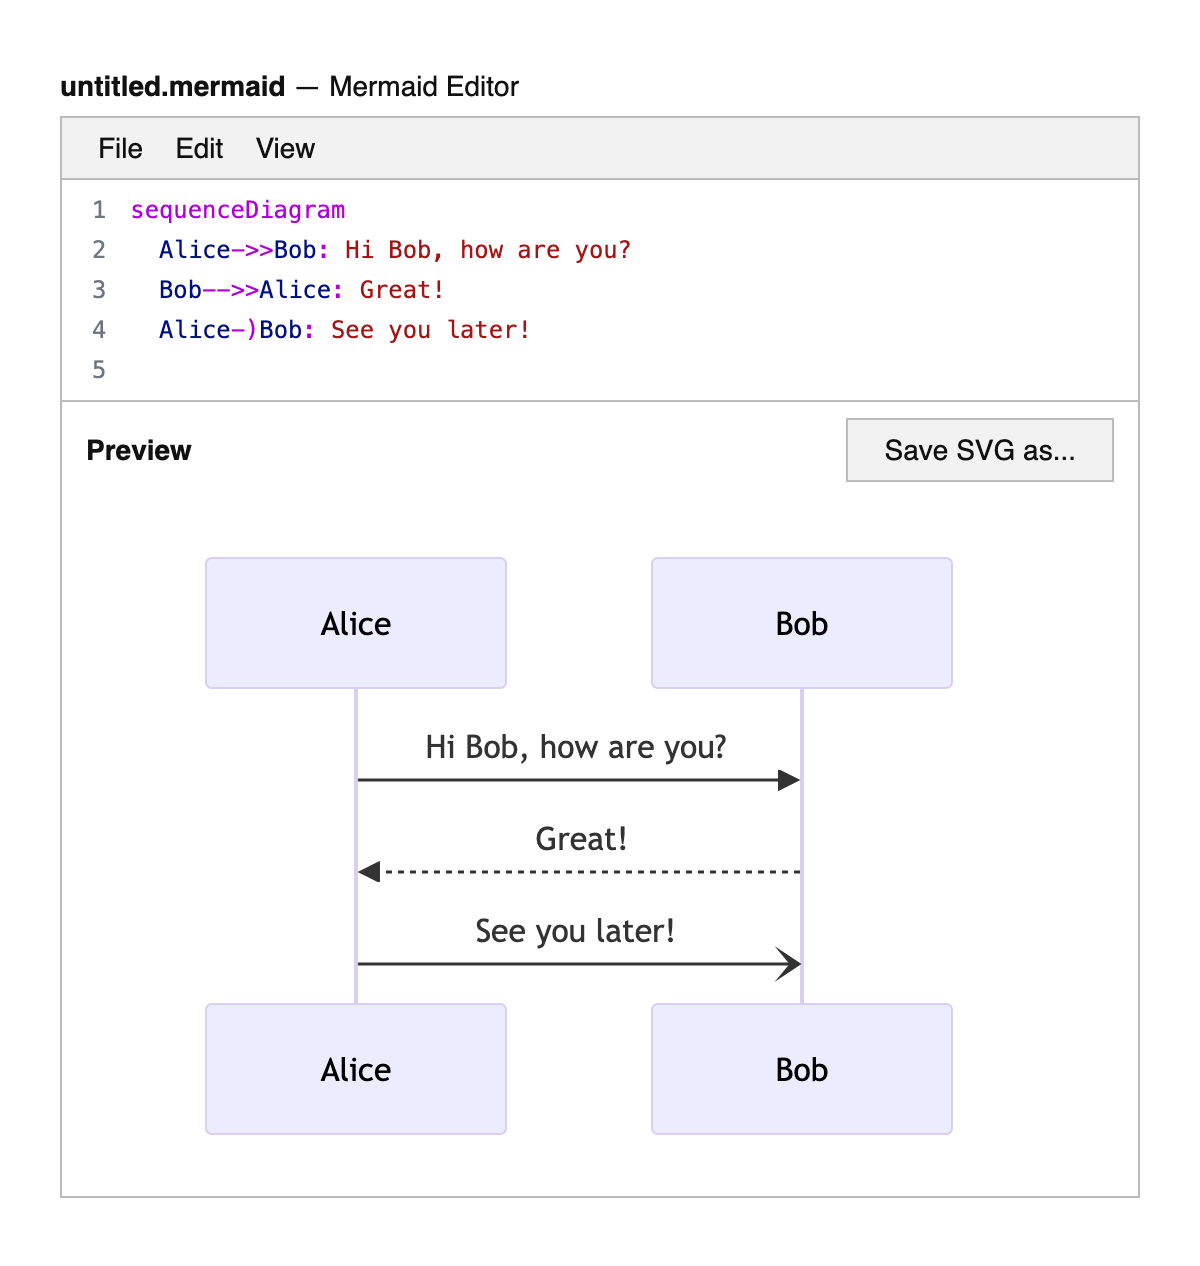1200x1266 pixels.
Task: Select the bottom Alice participant box
Action: (356, 1069)
